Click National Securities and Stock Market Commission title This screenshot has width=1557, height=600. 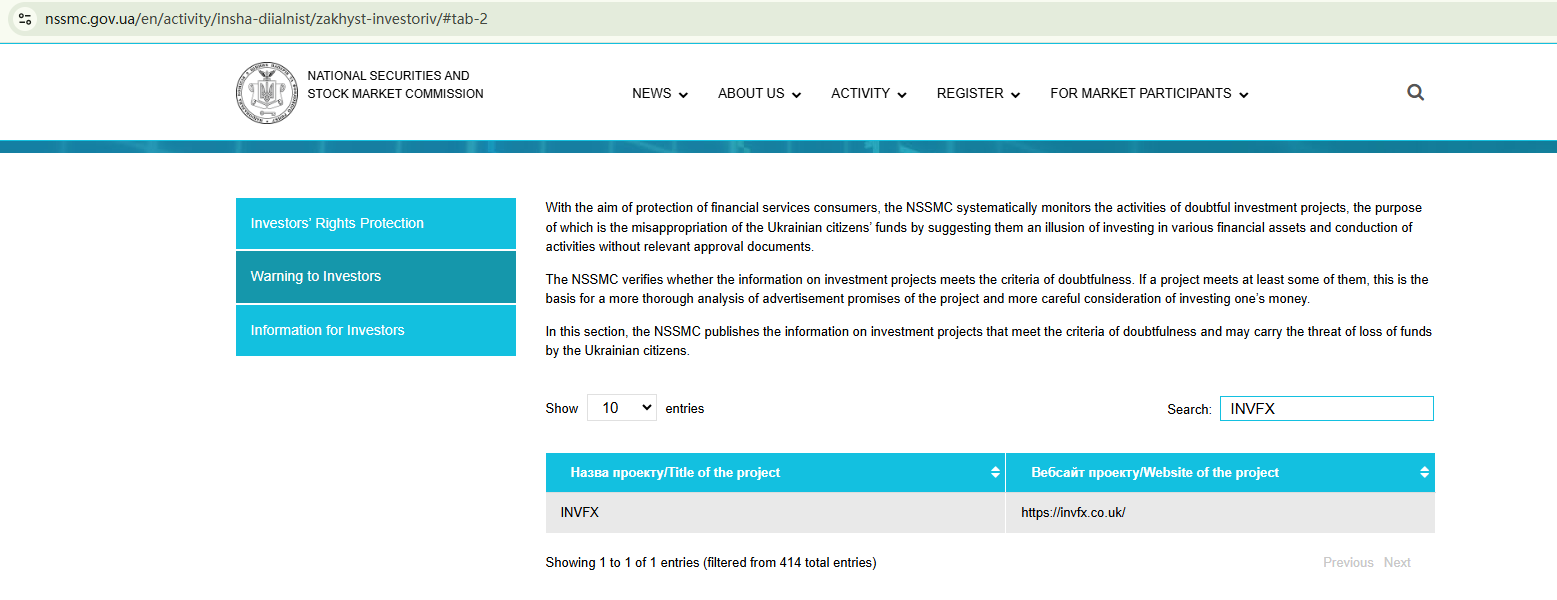[x=395, y=84]
